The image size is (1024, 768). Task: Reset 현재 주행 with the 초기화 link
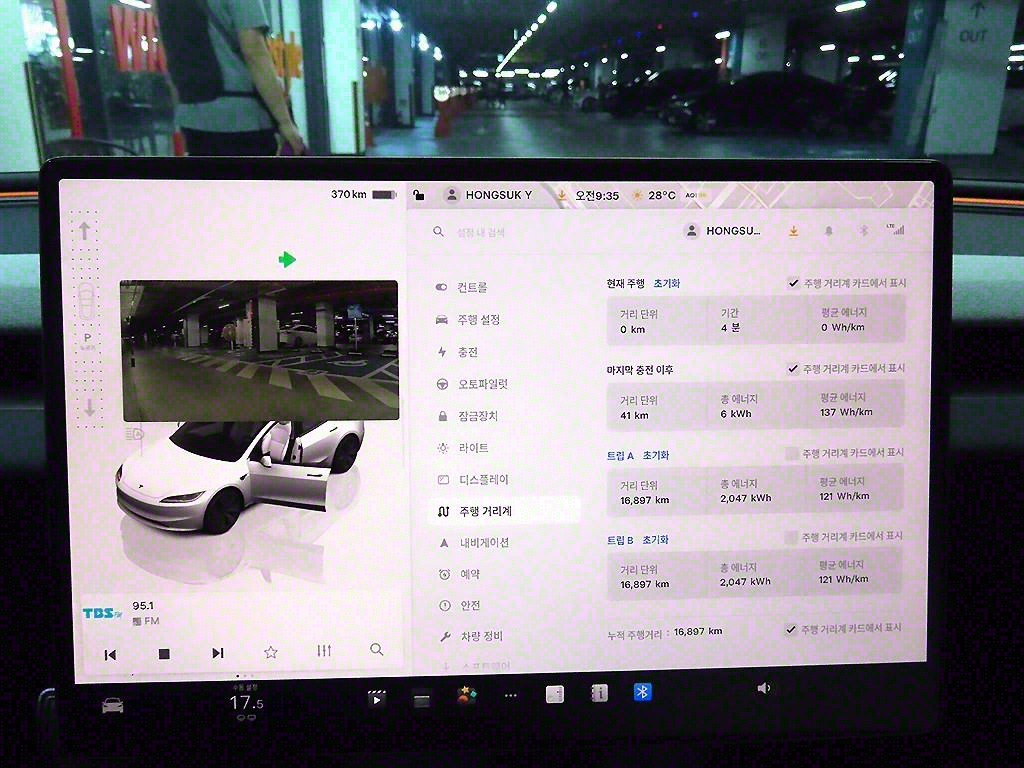(667, 283)
